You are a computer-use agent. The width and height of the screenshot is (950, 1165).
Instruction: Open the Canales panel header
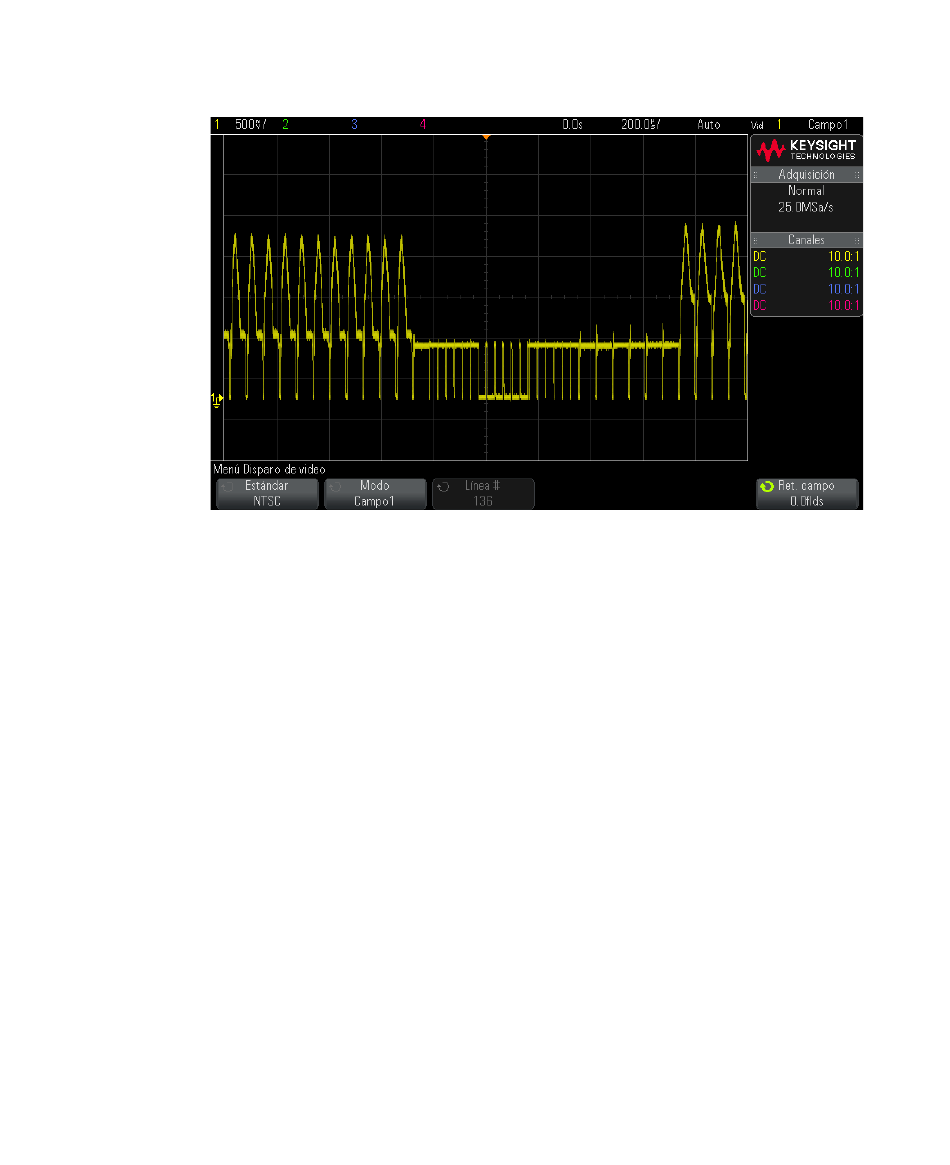click(x=806, y=240)
